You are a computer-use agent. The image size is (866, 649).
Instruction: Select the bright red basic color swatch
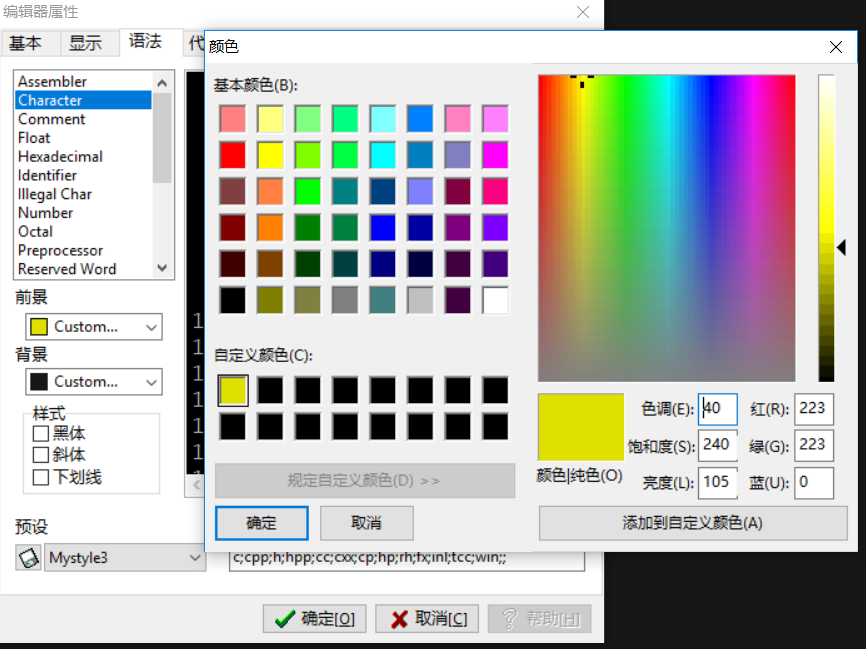[233, 155]
